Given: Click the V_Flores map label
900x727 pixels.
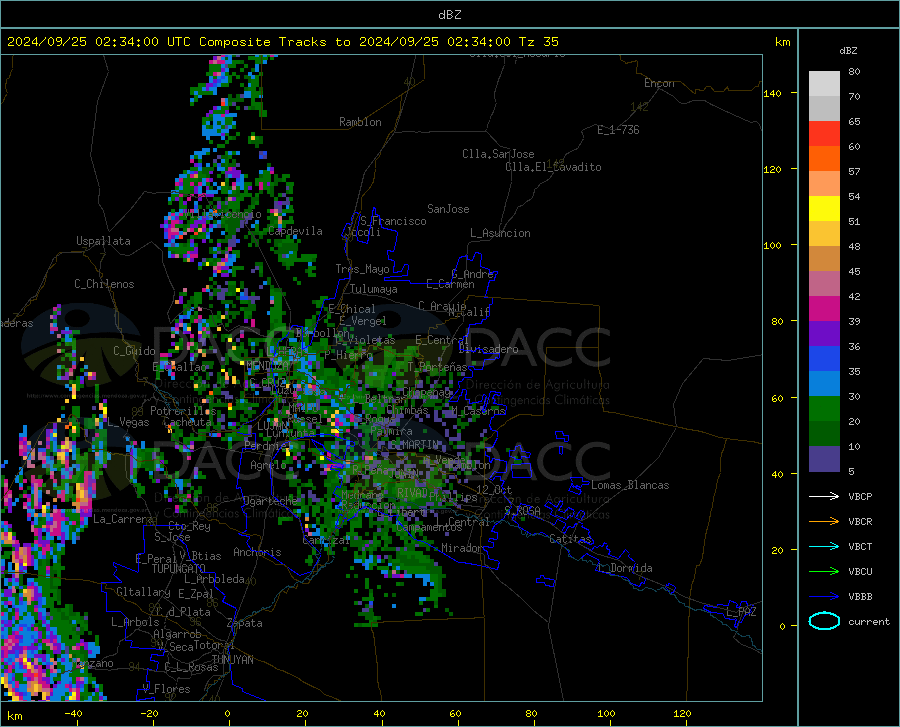Looking at the screenshot, I should (166, 689).
